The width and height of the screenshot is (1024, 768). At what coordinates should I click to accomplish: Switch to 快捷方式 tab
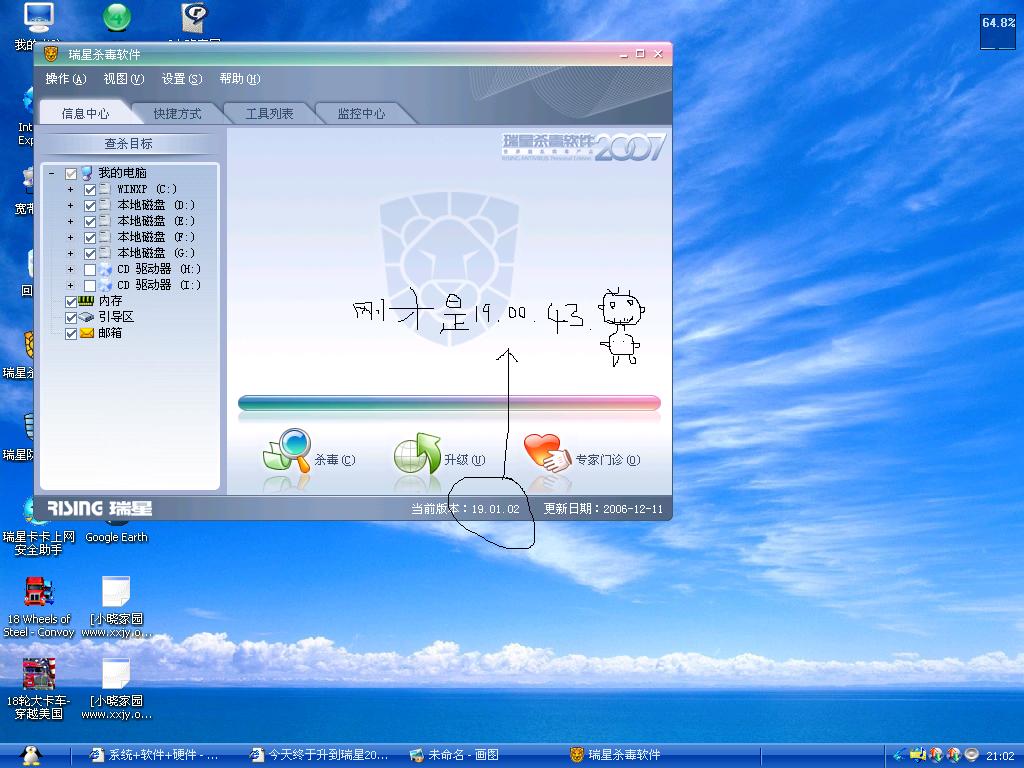[177, 114]
